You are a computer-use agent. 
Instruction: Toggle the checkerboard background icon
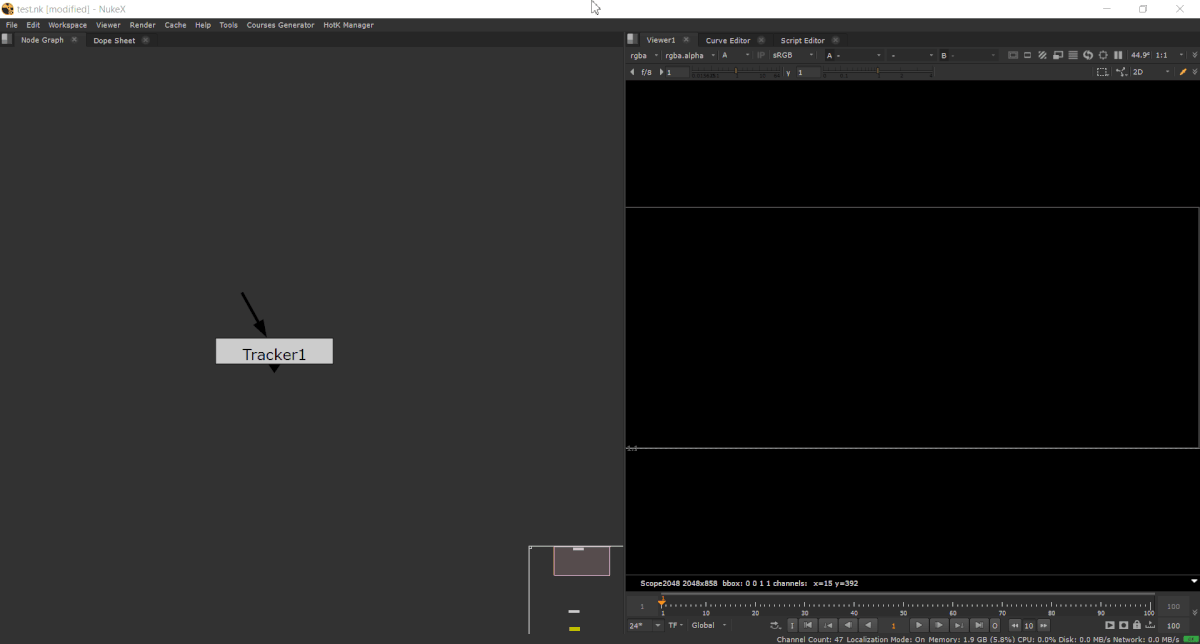tap(1042, 56)
